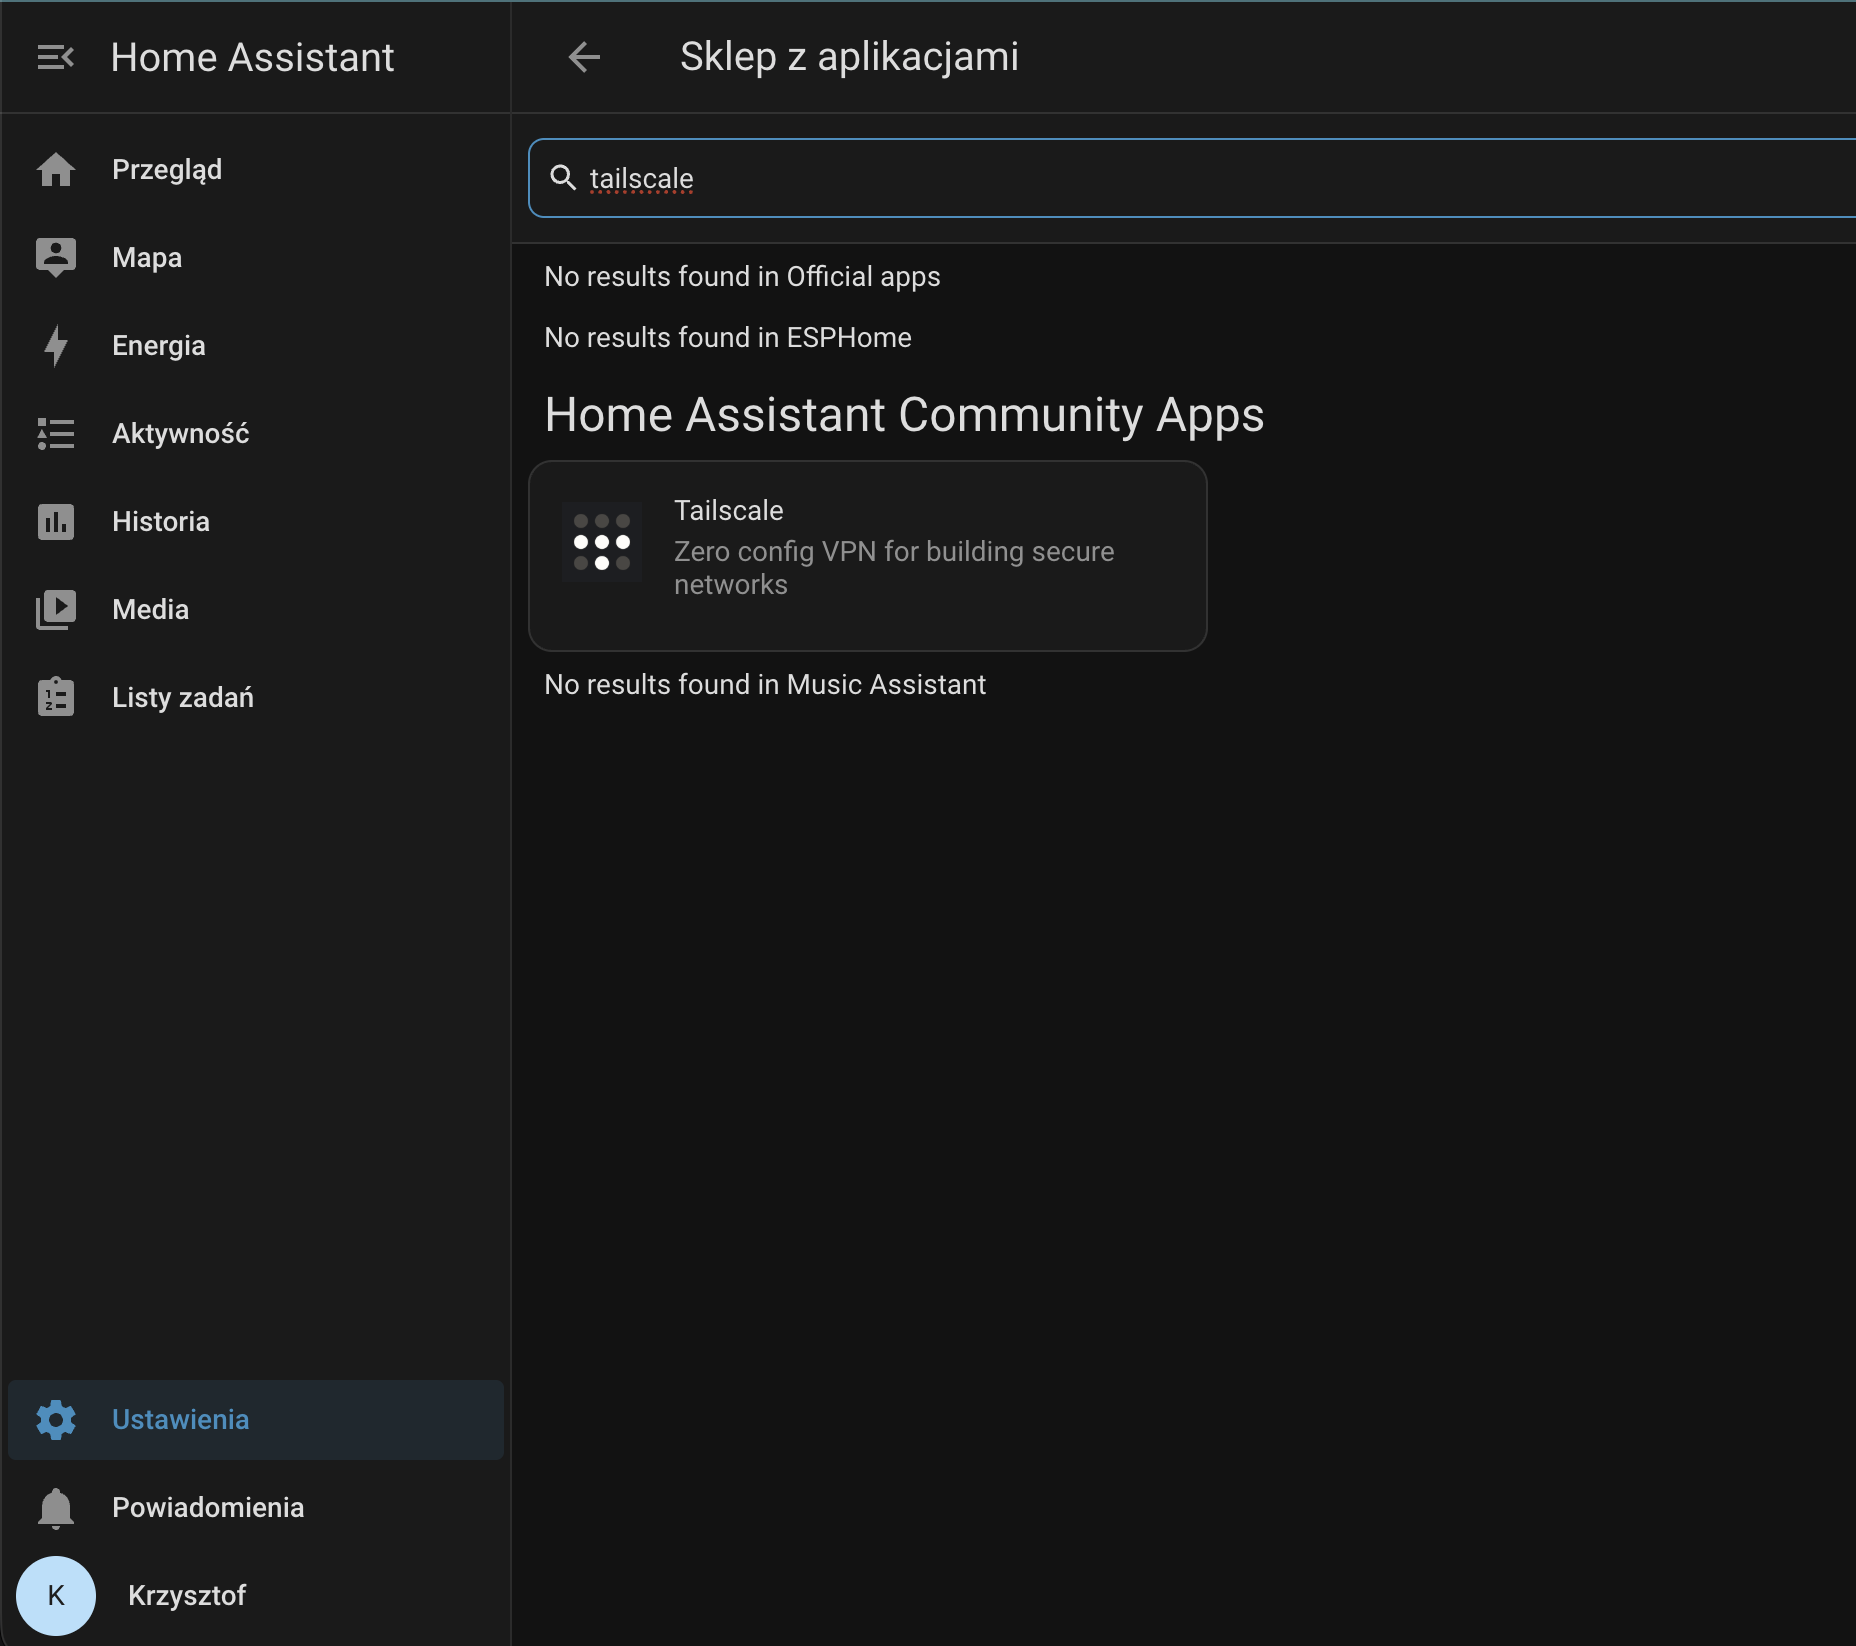Click the Ustawienia gear icon

[56, 1420]
